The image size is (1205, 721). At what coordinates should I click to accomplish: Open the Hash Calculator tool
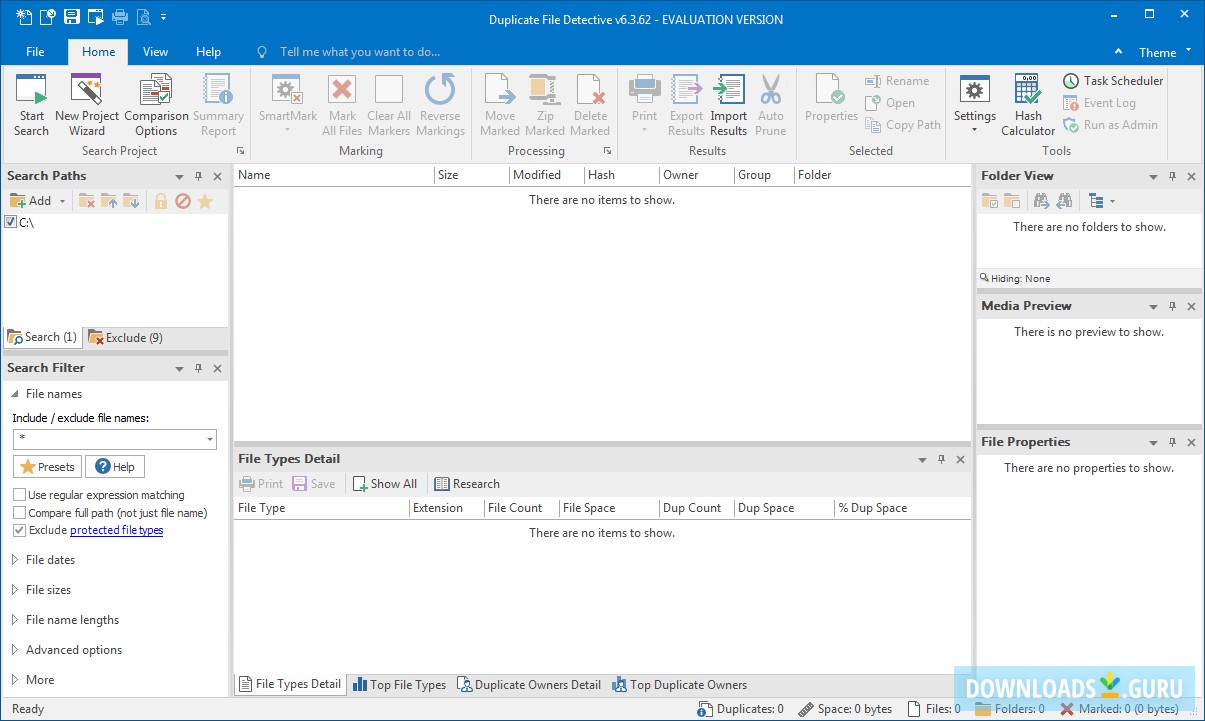pos(1028,105)
